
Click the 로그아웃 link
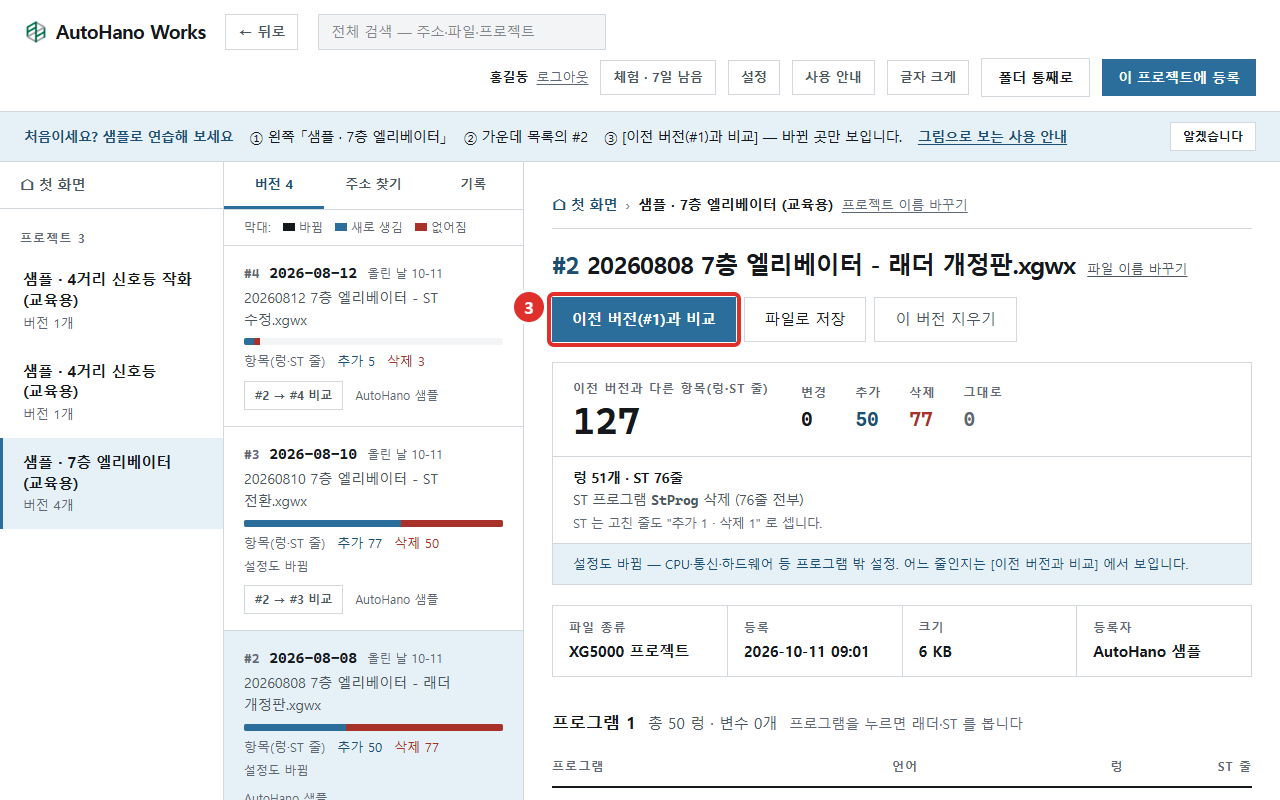tap(562, 77)
